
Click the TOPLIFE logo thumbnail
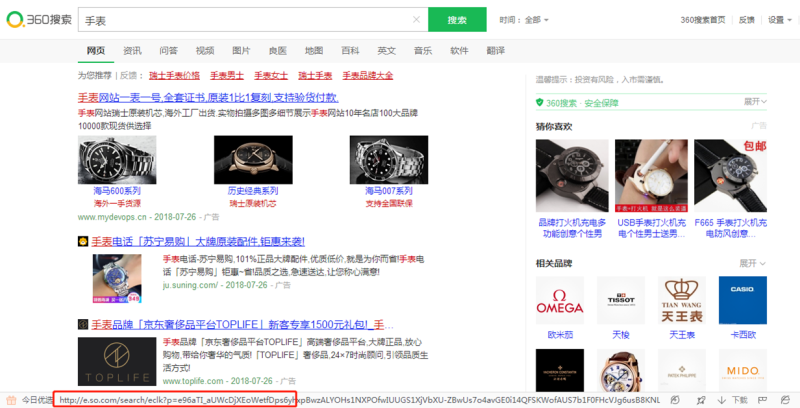(x=117, y=362)
